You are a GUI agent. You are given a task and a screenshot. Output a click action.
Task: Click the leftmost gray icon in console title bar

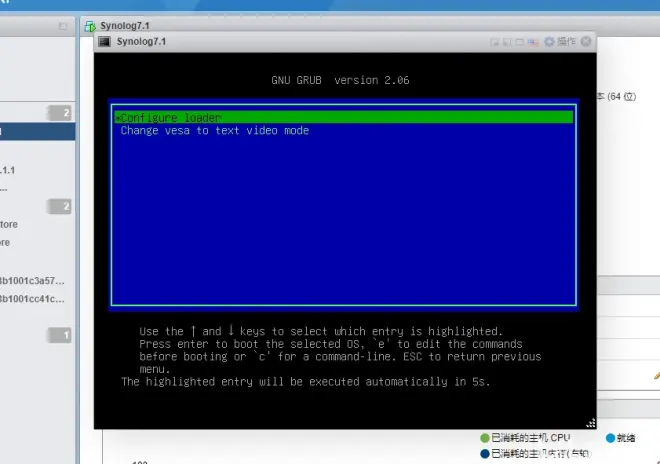coord(495,42)
